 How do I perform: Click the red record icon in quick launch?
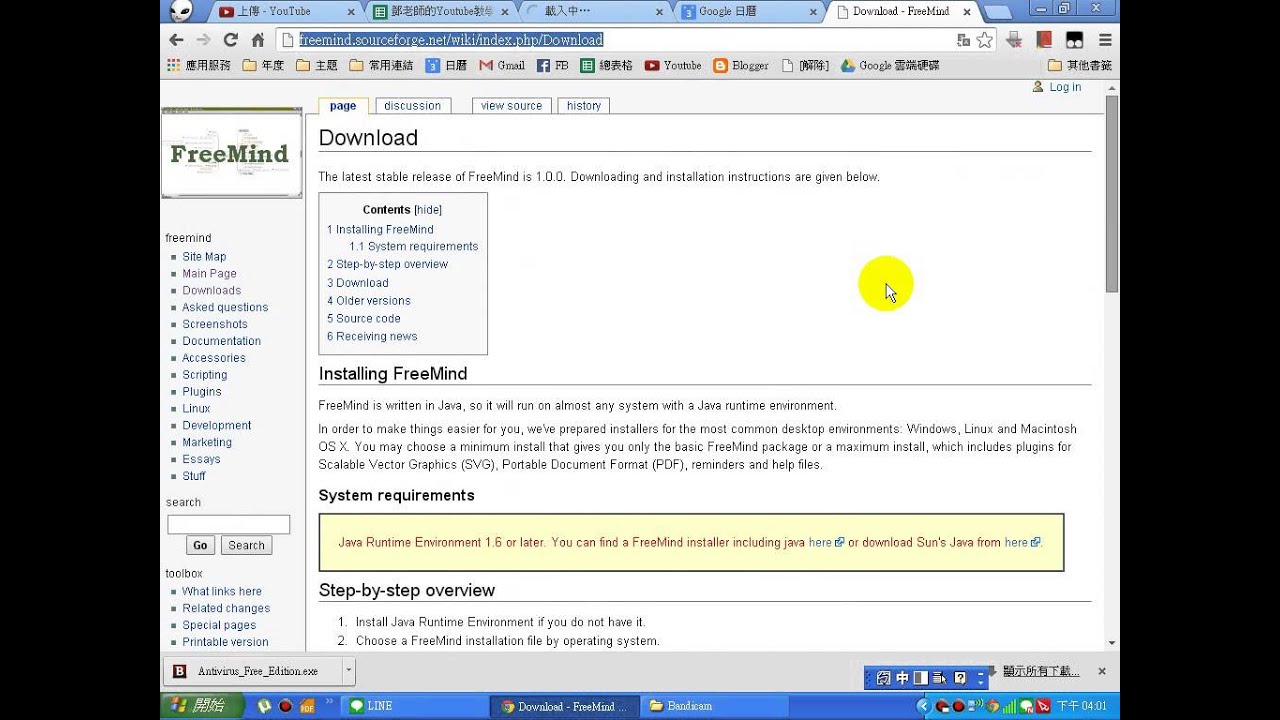coord(285,706)
